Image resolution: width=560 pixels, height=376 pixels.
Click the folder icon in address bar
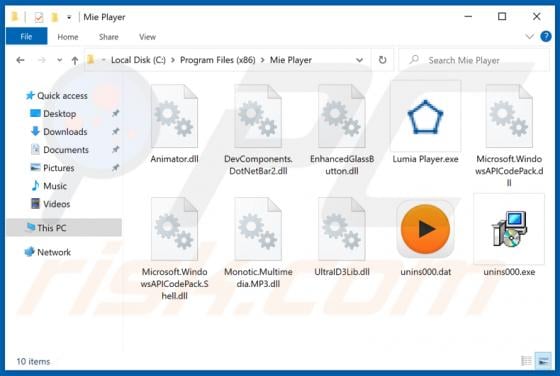pos(91,60)
